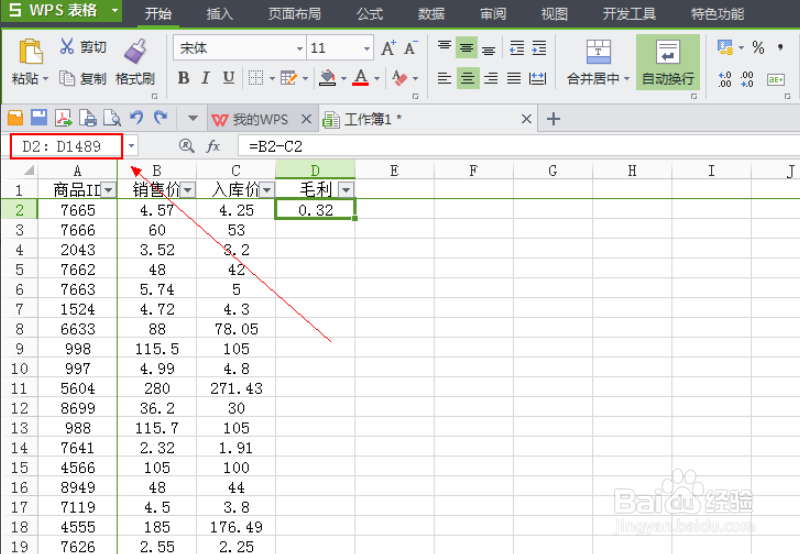Image resolution: width=800 pixels, height=554 pixels.
Task: Add a new document tab with plus
Action: (x=553, y=119)
